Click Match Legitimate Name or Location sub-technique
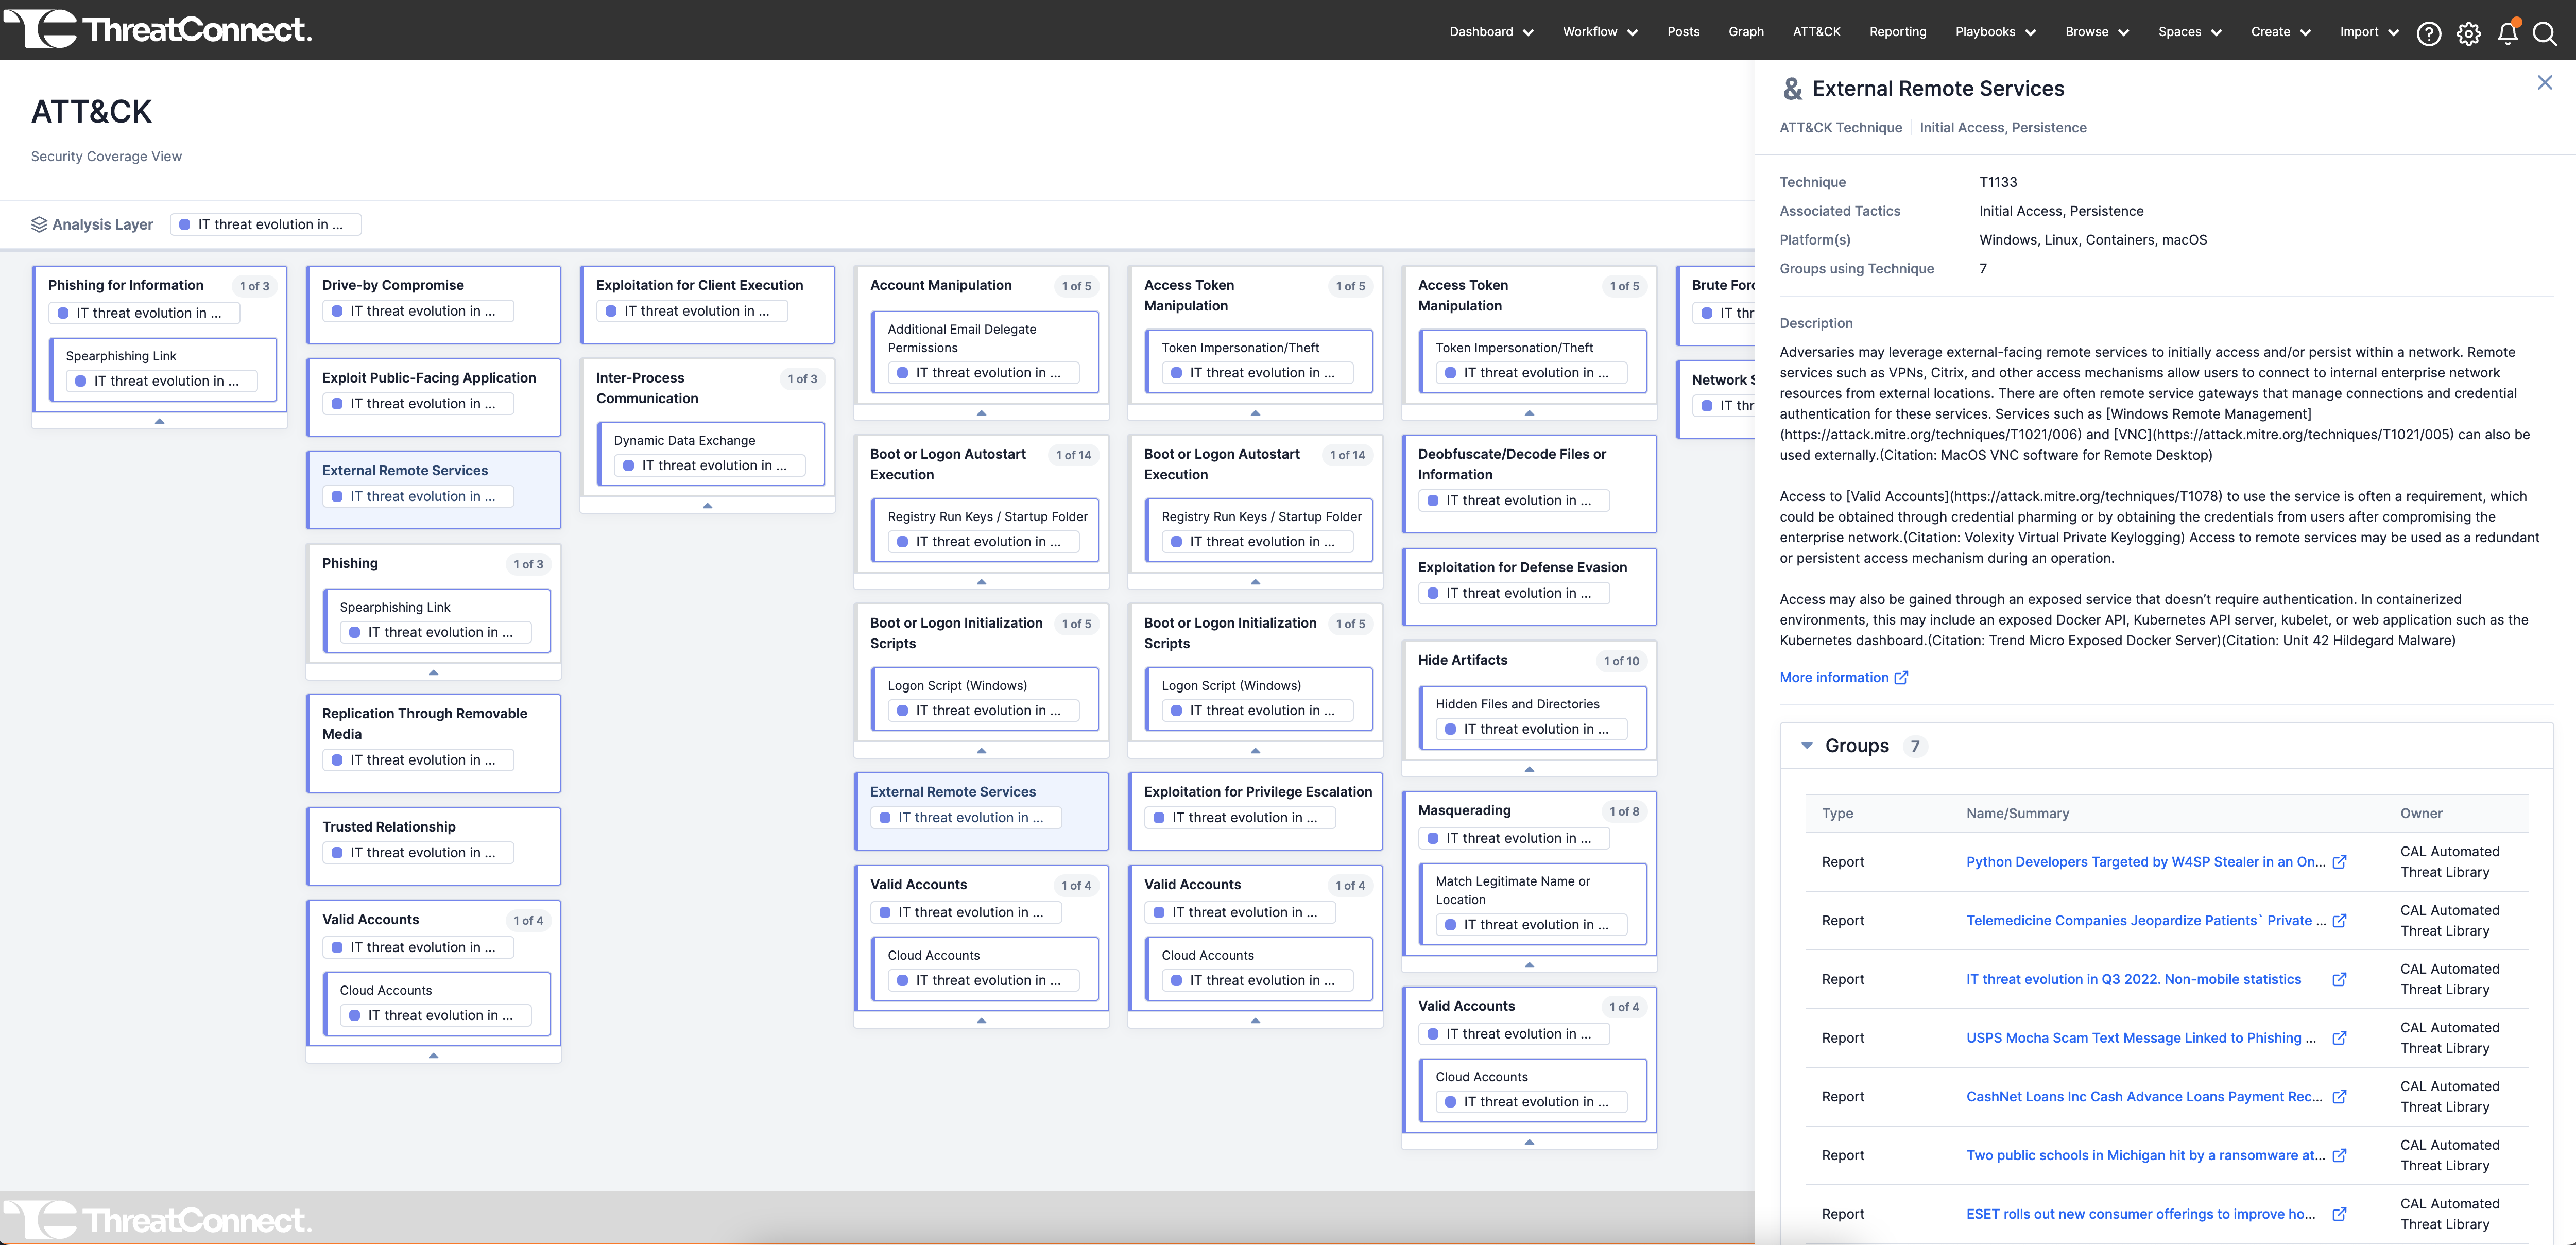 tap(1533, 904)
